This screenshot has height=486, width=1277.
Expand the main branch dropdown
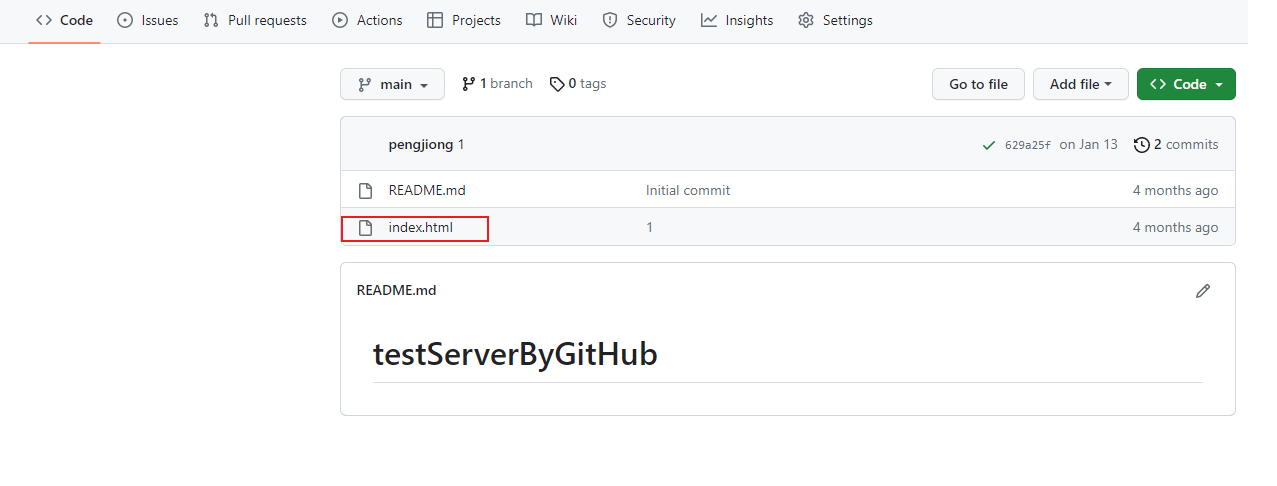pyautogui.click(x=392, y=84)
